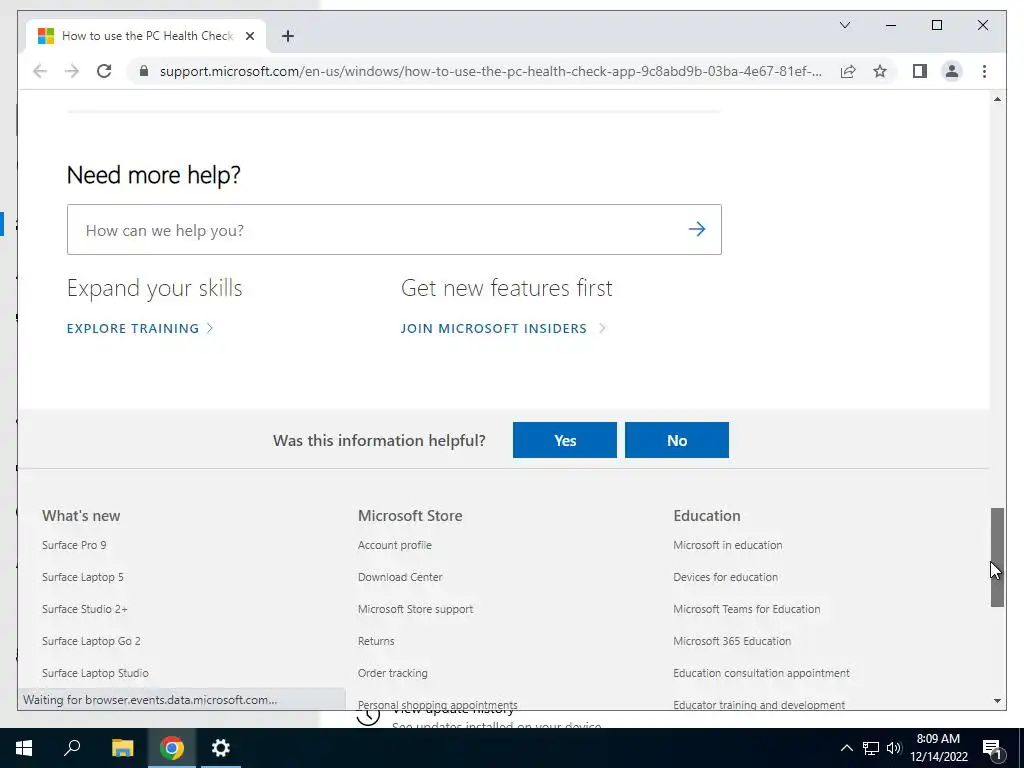Open the Chrome profile avatar
Image resolution: width=1024 pixels, height=768 pixels.
(x=952, y=71)
